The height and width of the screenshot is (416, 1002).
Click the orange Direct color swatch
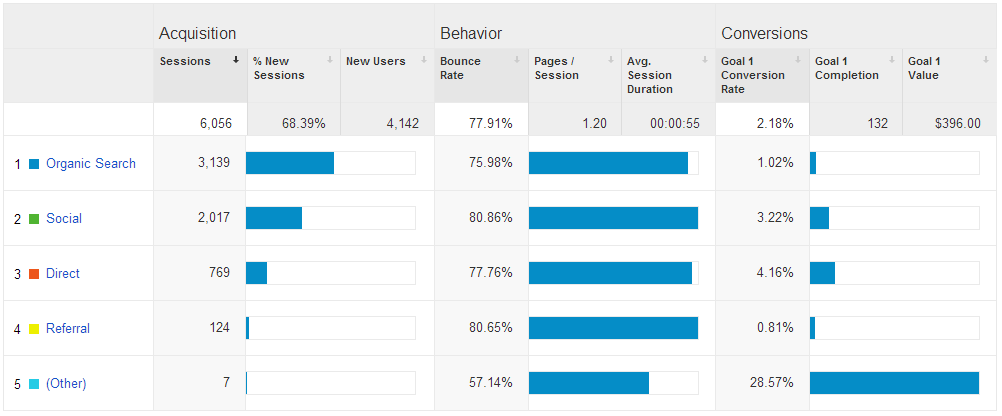click(x=35, y=274)
